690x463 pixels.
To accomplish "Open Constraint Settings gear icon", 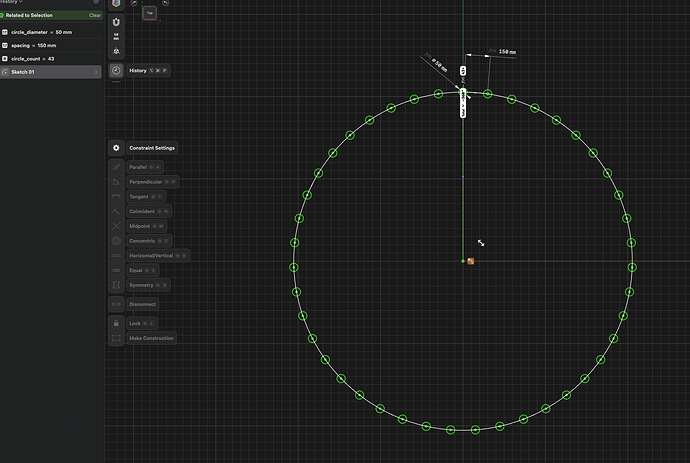I will tap(116, 148).
